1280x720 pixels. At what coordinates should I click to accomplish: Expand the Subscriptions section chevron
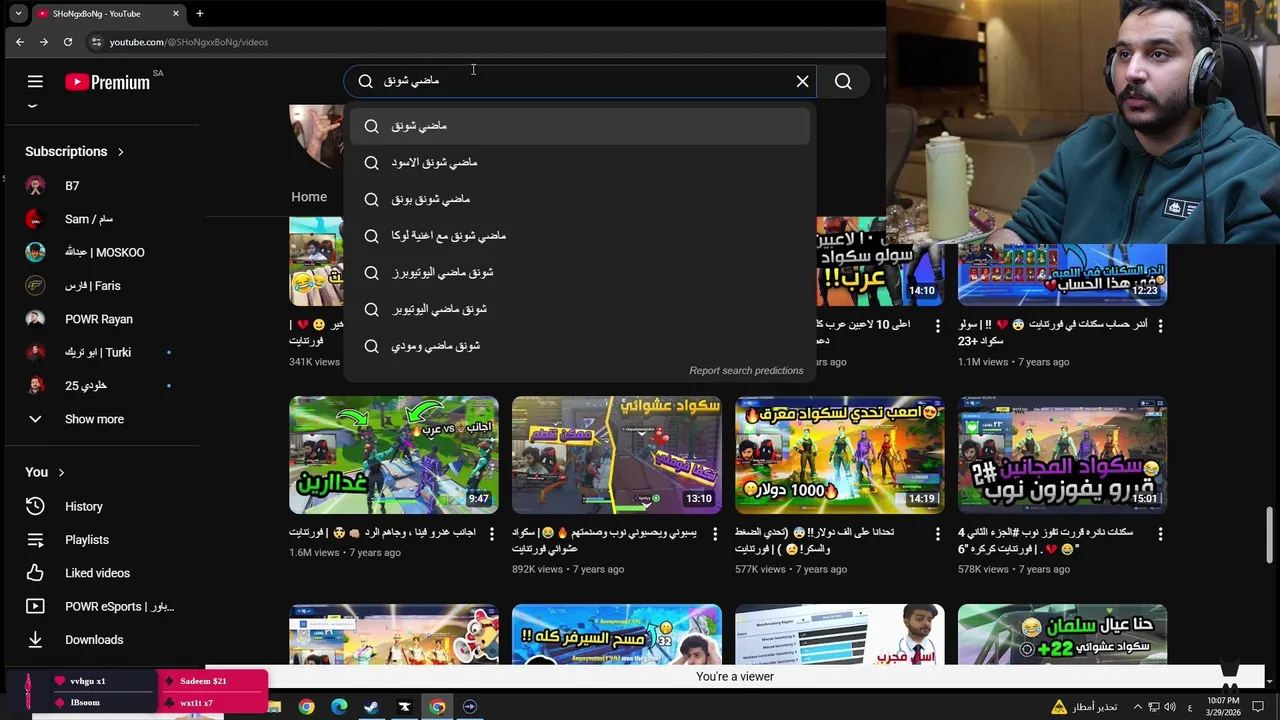(x=121, y=152)
